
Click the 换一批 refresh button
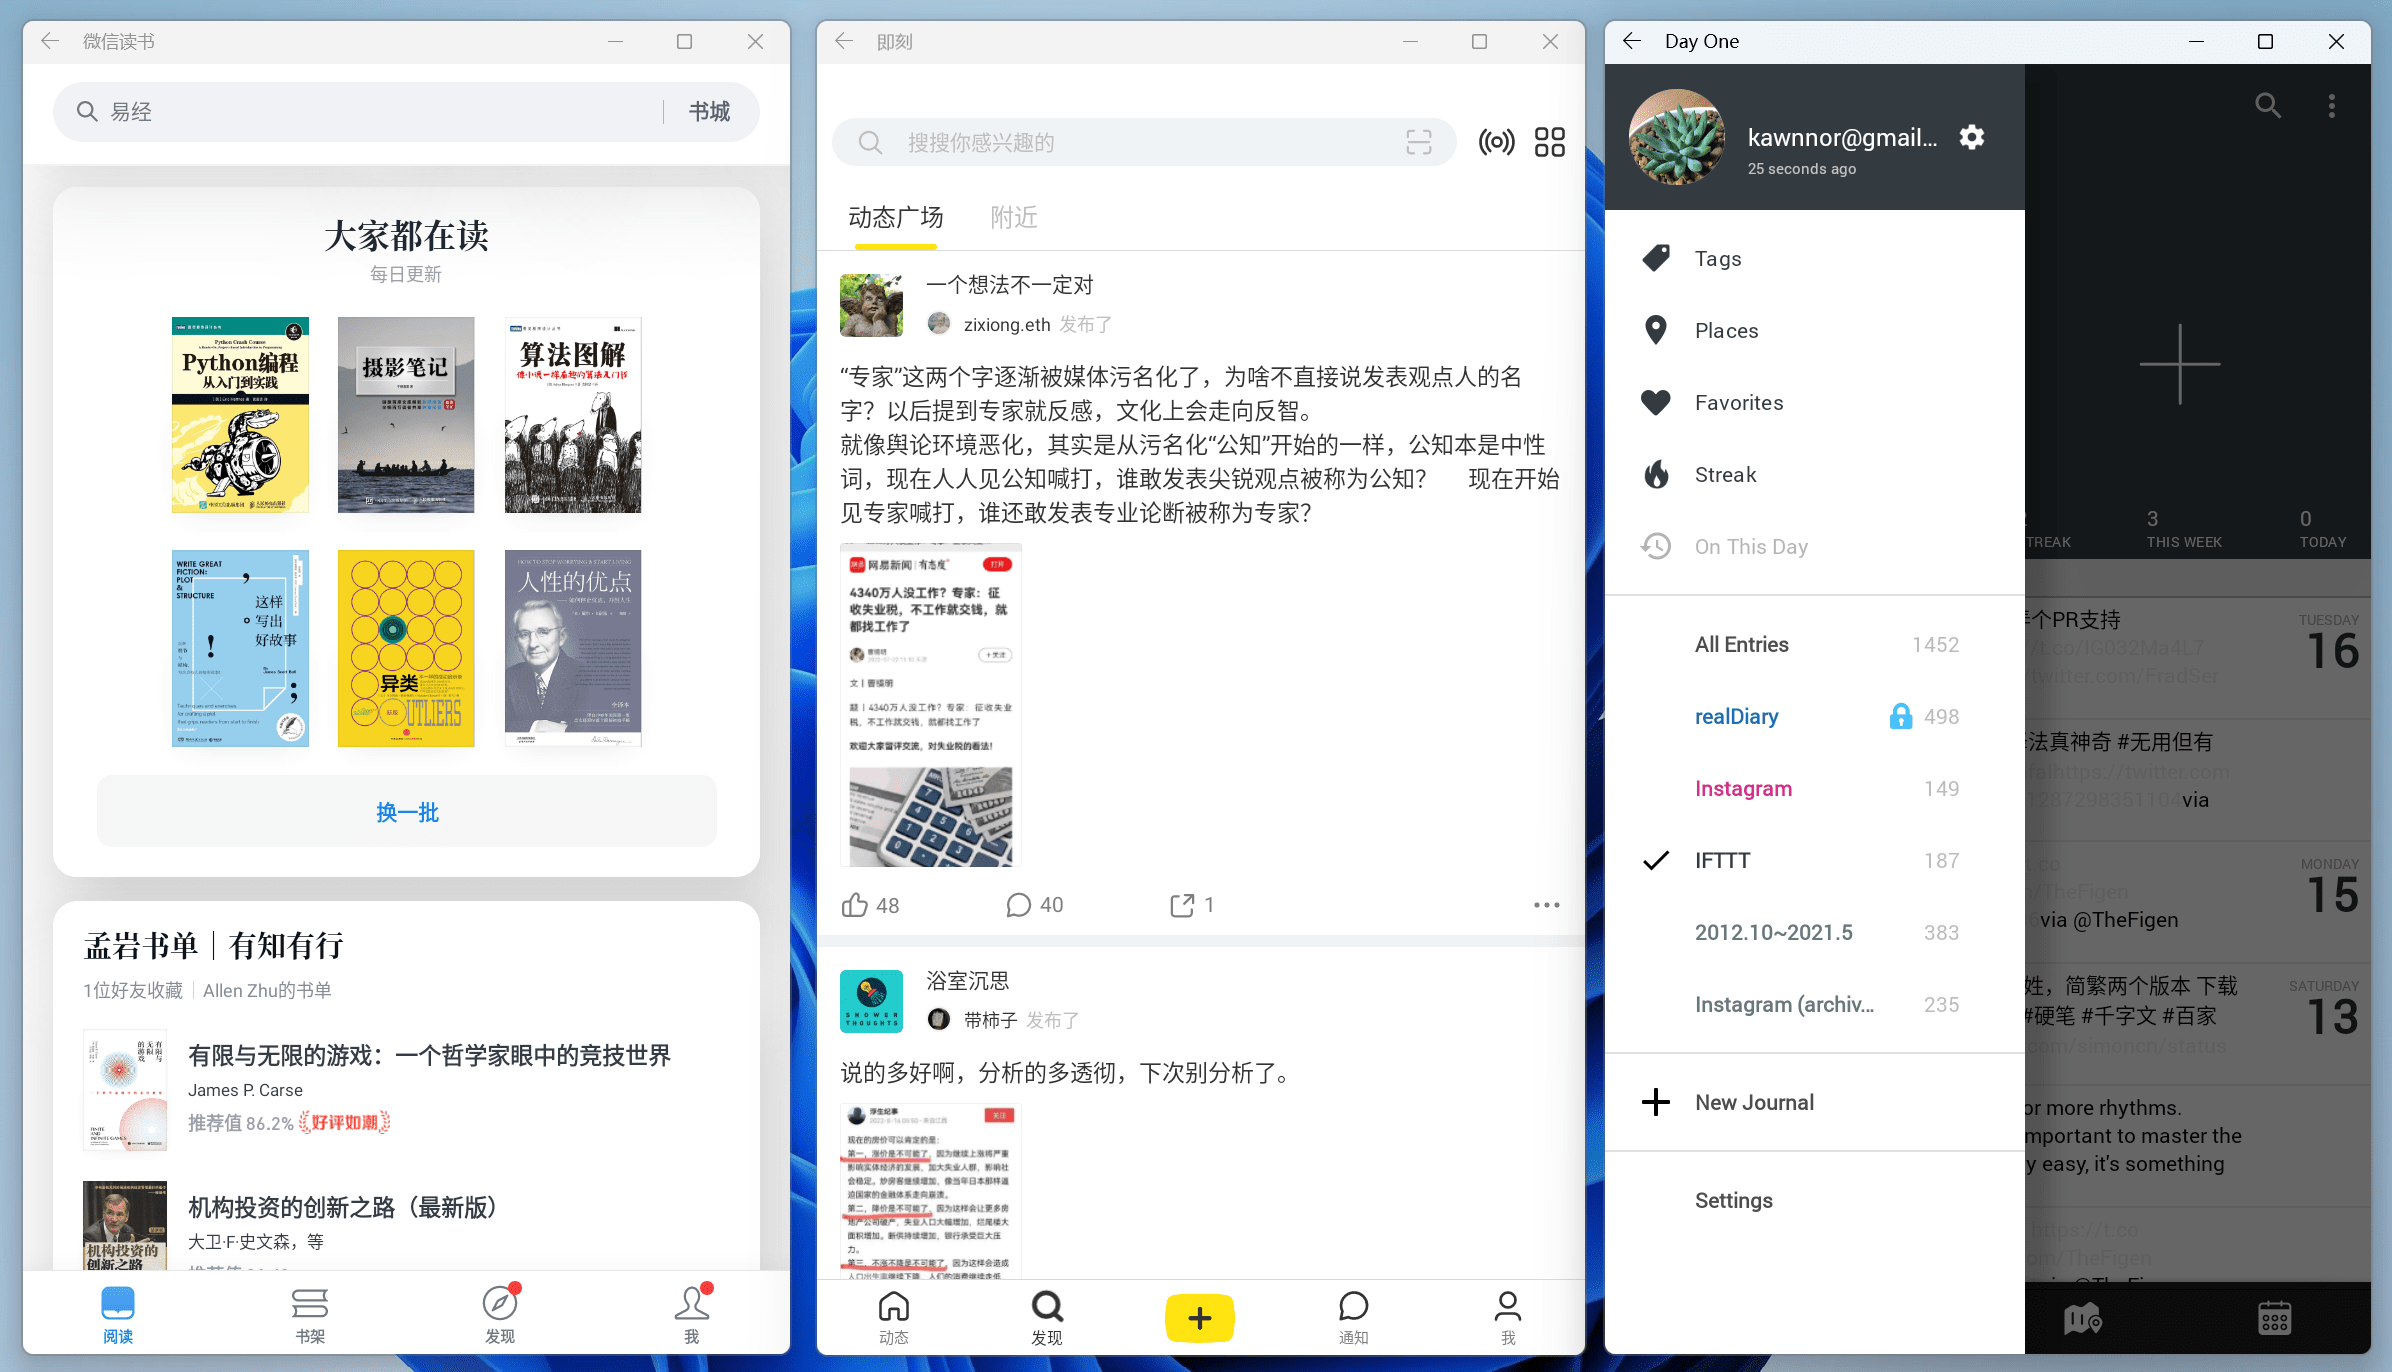(407, 812)
